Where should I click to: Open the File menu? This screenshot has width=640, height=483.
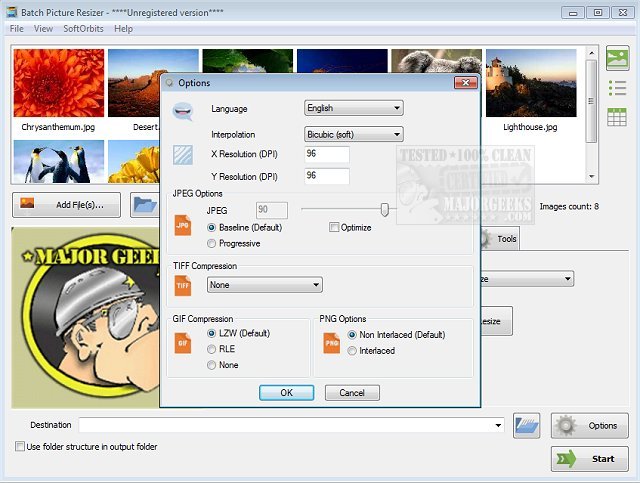click(x=17, y=29)
